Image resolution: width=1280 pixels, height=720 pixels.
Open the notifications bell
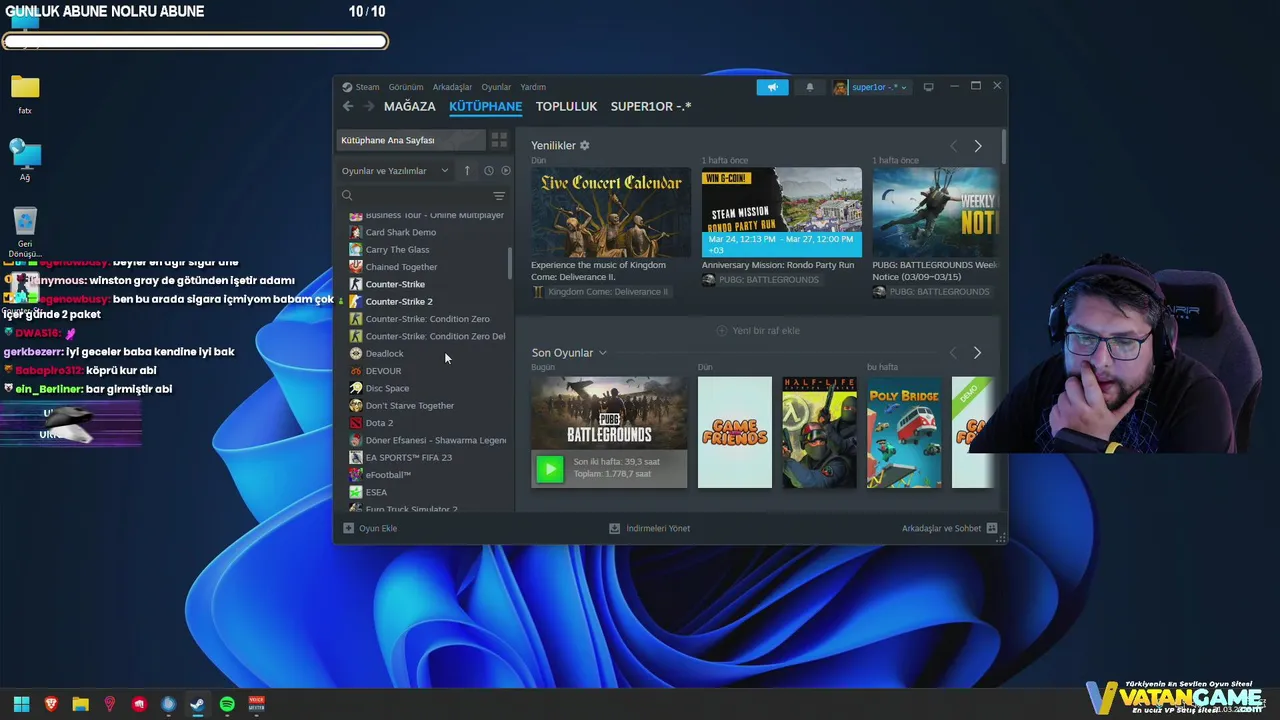tap(810, 87)
